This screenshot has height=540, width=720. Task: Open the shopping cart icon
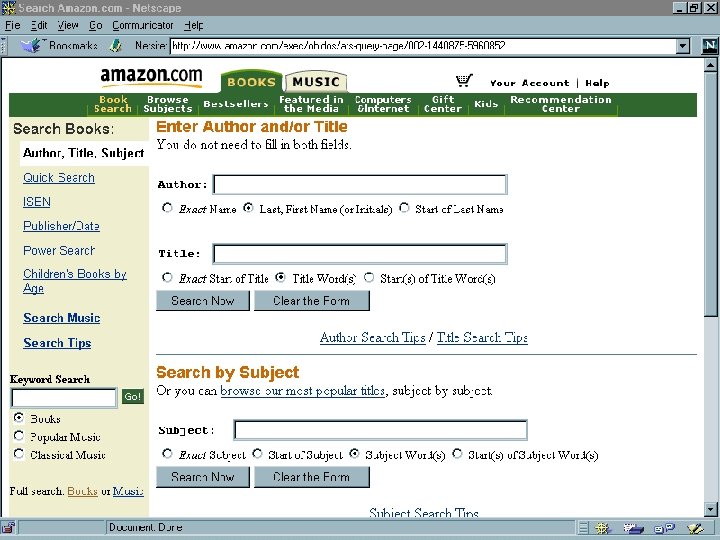click(x=464, y=81)
